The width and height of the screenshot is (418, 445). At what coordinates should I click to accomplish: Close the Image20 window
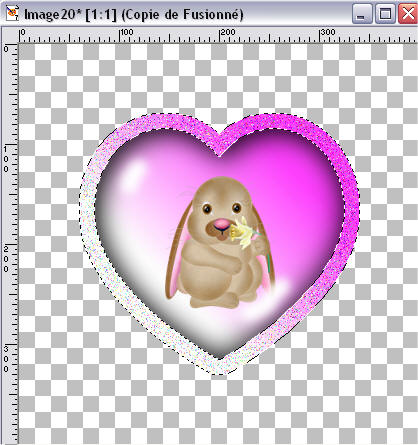point(408,14)
